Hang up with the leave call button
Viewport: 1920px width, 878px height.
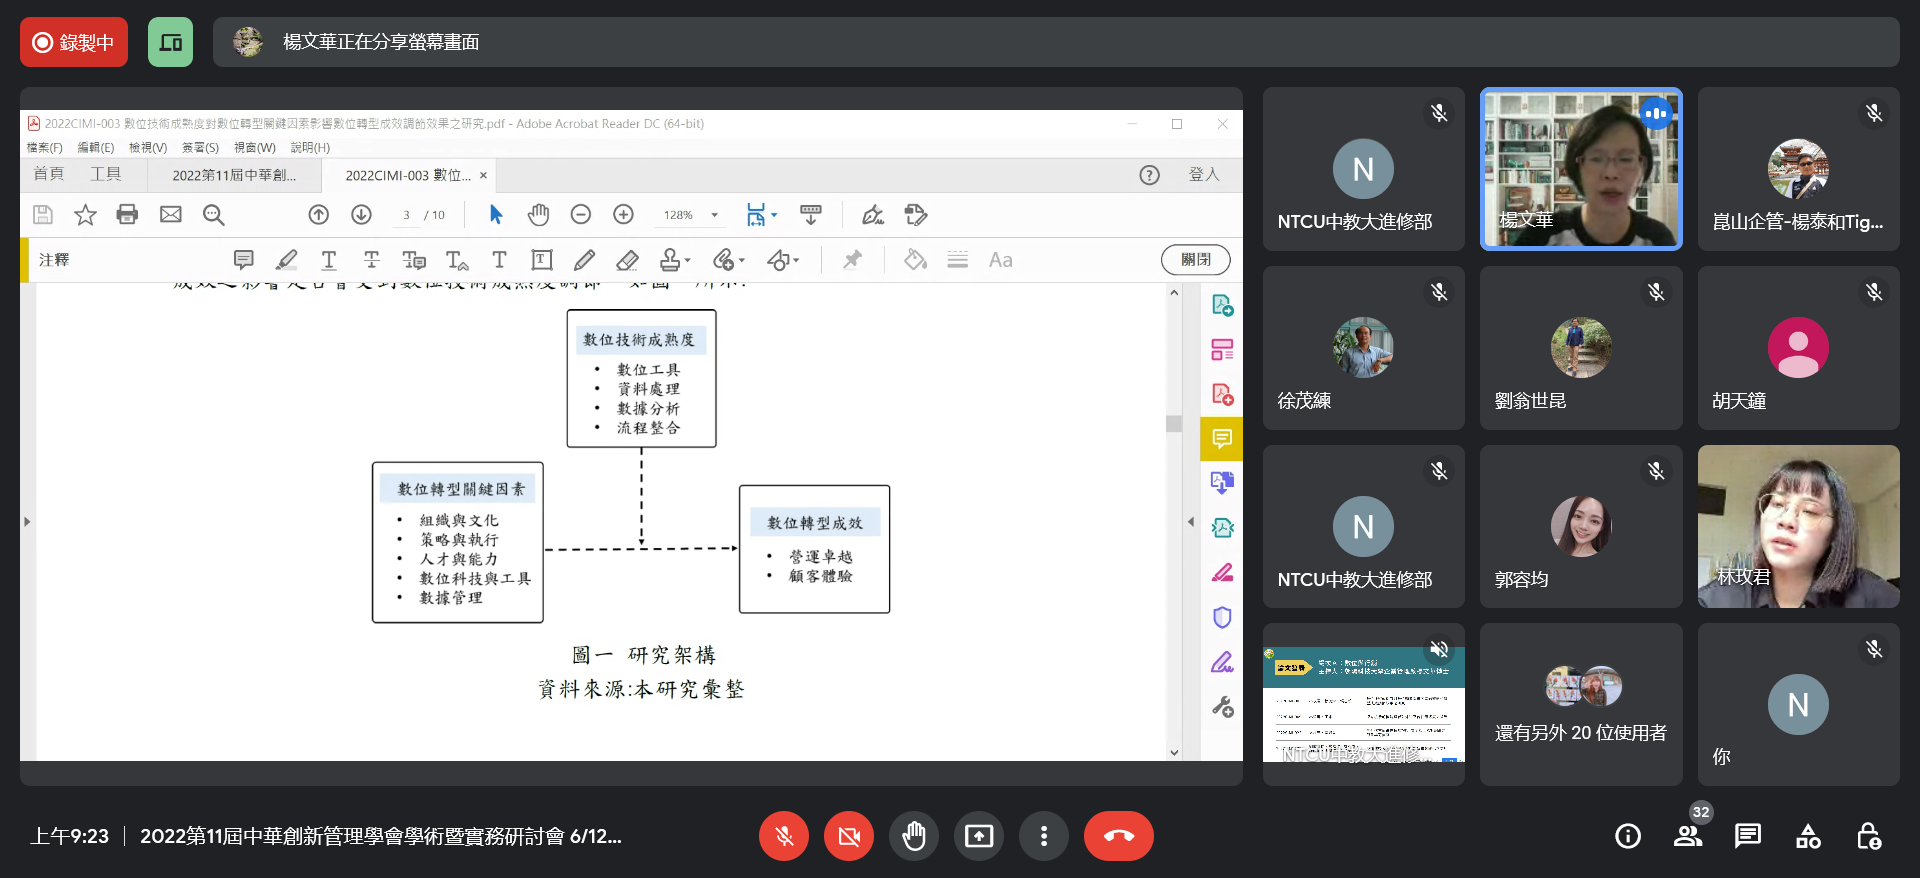pyautogui.click(x=1118, y=836)
